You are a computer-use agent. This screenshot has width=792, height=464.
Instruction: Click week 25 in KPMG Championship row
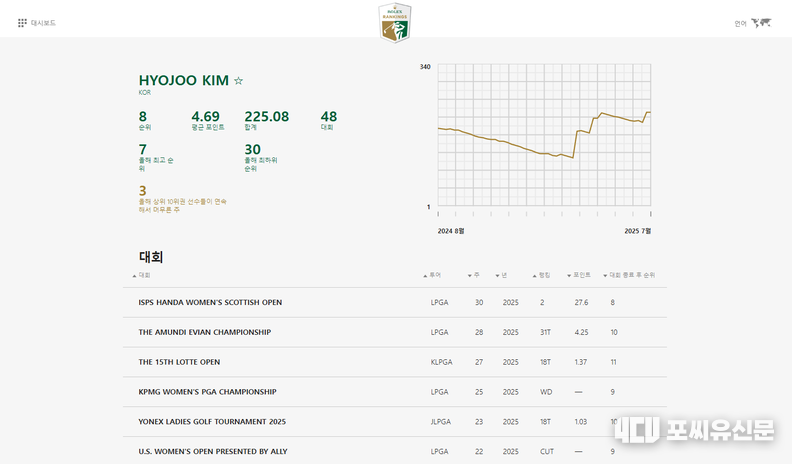(479, 392)
